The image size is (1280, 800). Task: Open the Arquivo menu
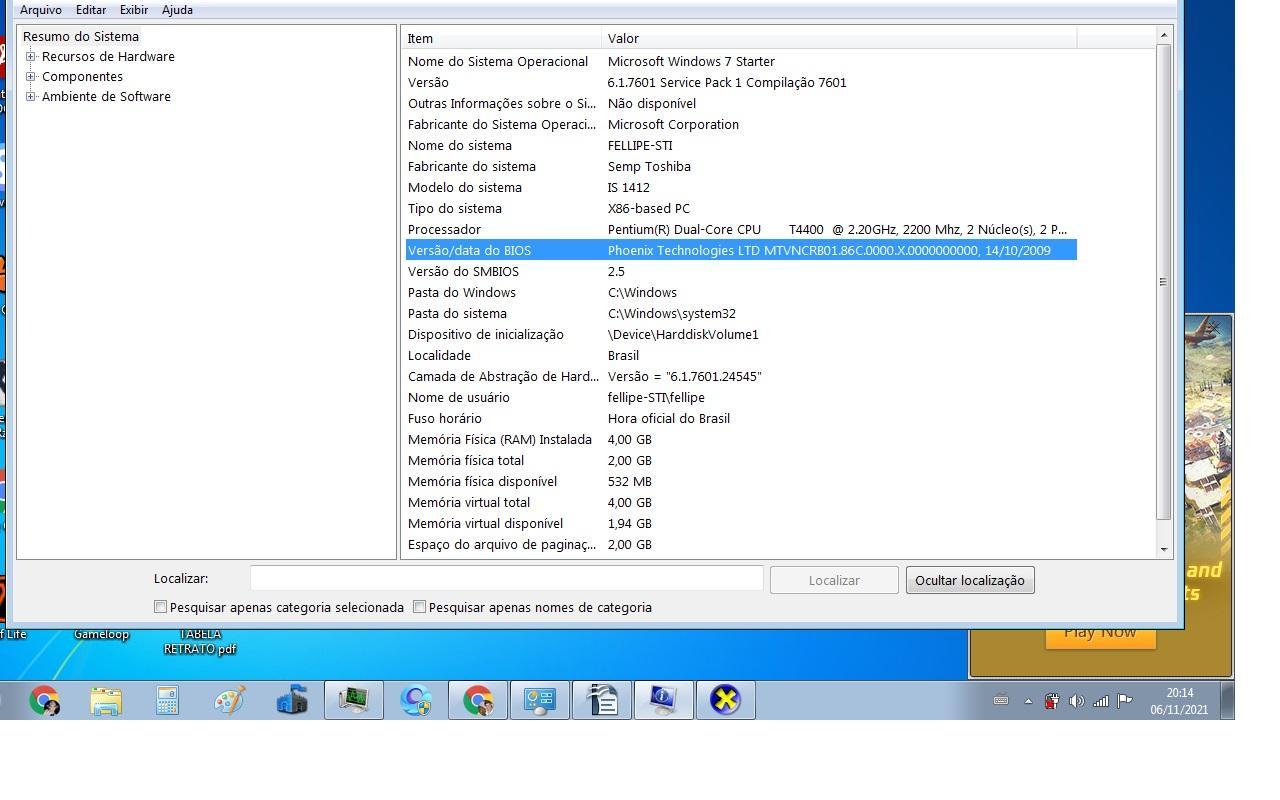[x=41, y=9]
